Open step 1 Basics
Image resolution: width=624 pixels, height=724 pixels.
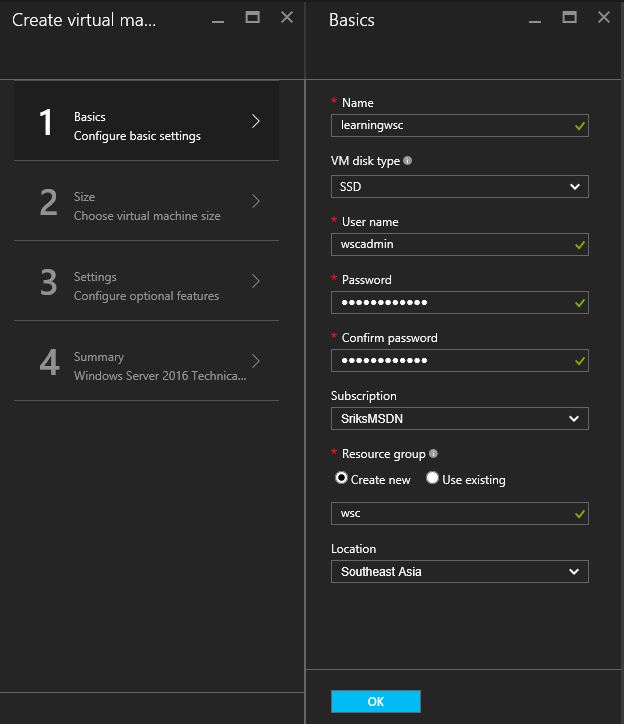(146, 121)
